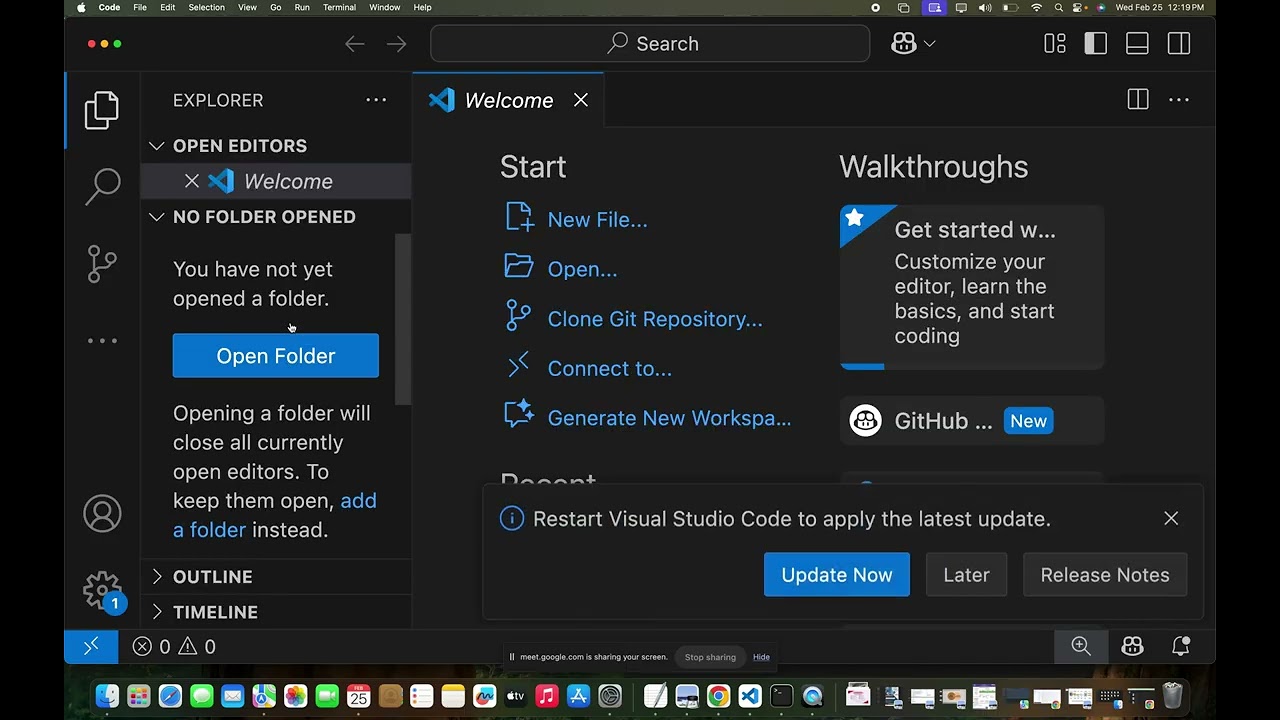The width and height of the screenshot is (1280, 720).
Task: Open the Accounts menu icon
Action: (102, 514)
